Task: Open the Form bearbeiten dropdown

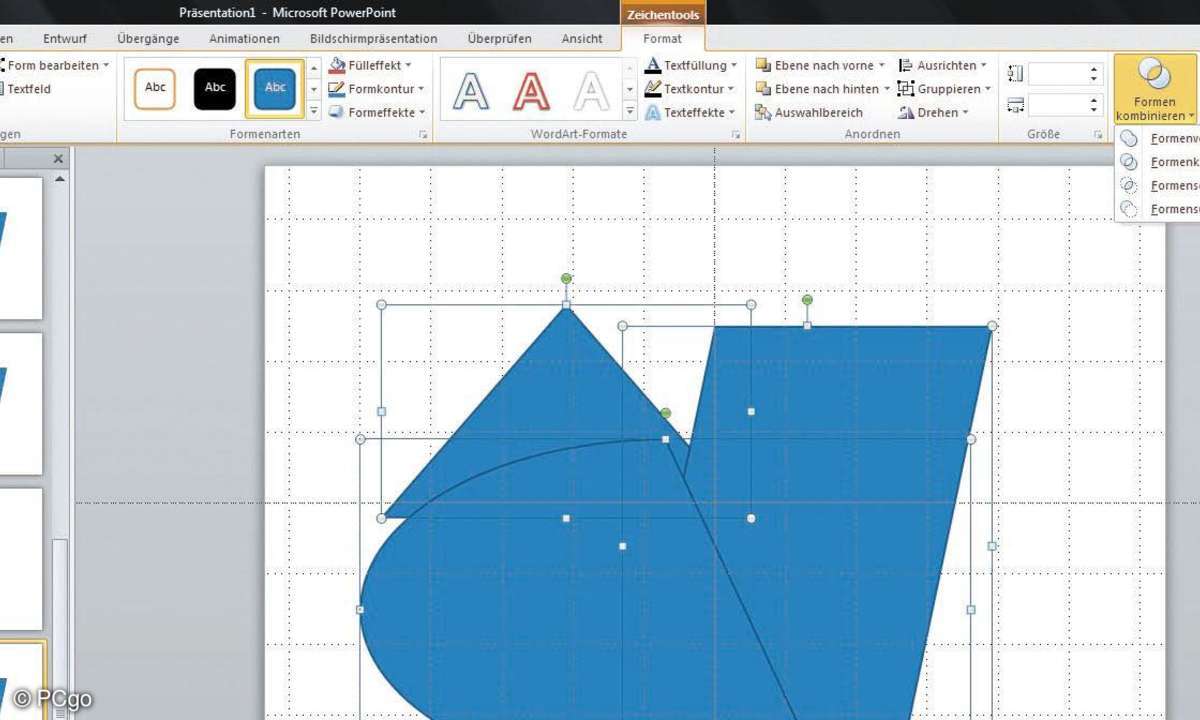Action: pyautogui.click(x=54, y=65)
